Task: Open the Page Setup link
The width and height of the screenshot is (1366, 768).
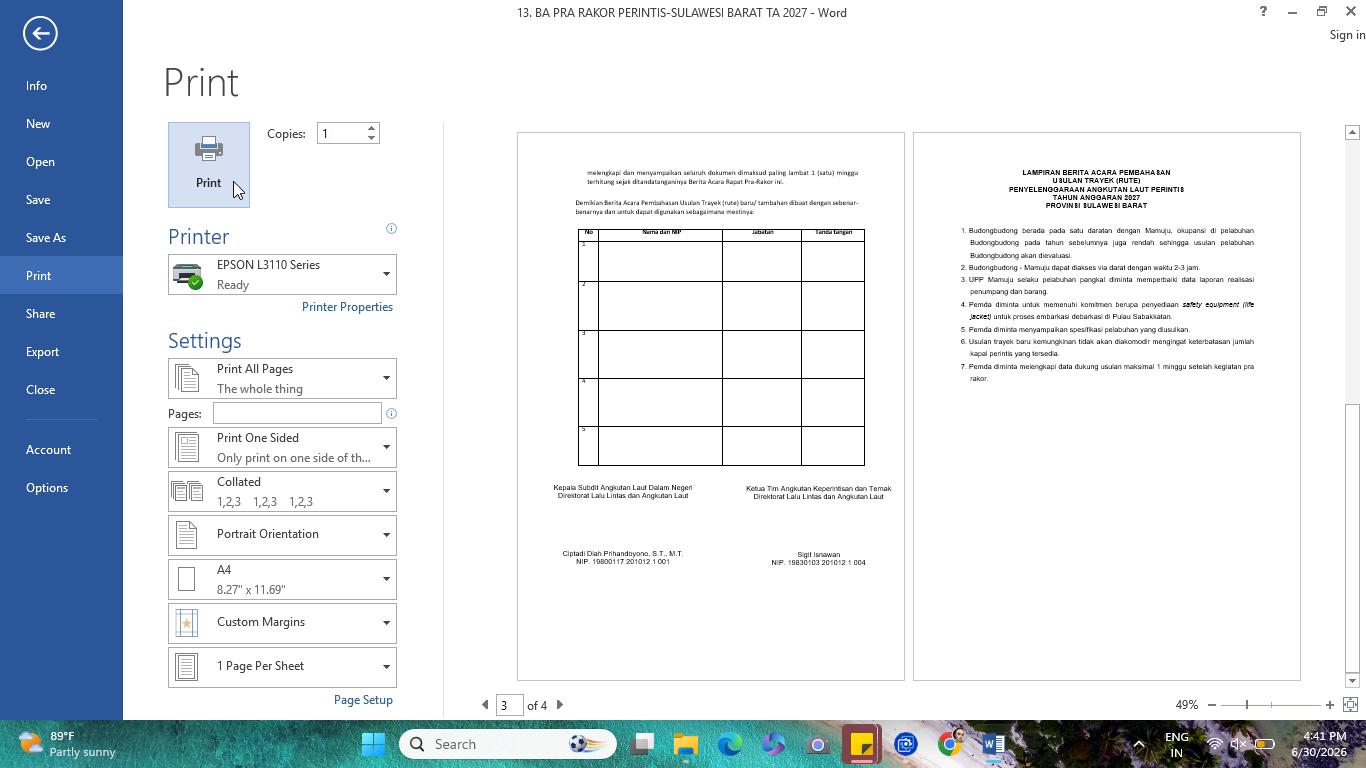Action: (363, 700)
